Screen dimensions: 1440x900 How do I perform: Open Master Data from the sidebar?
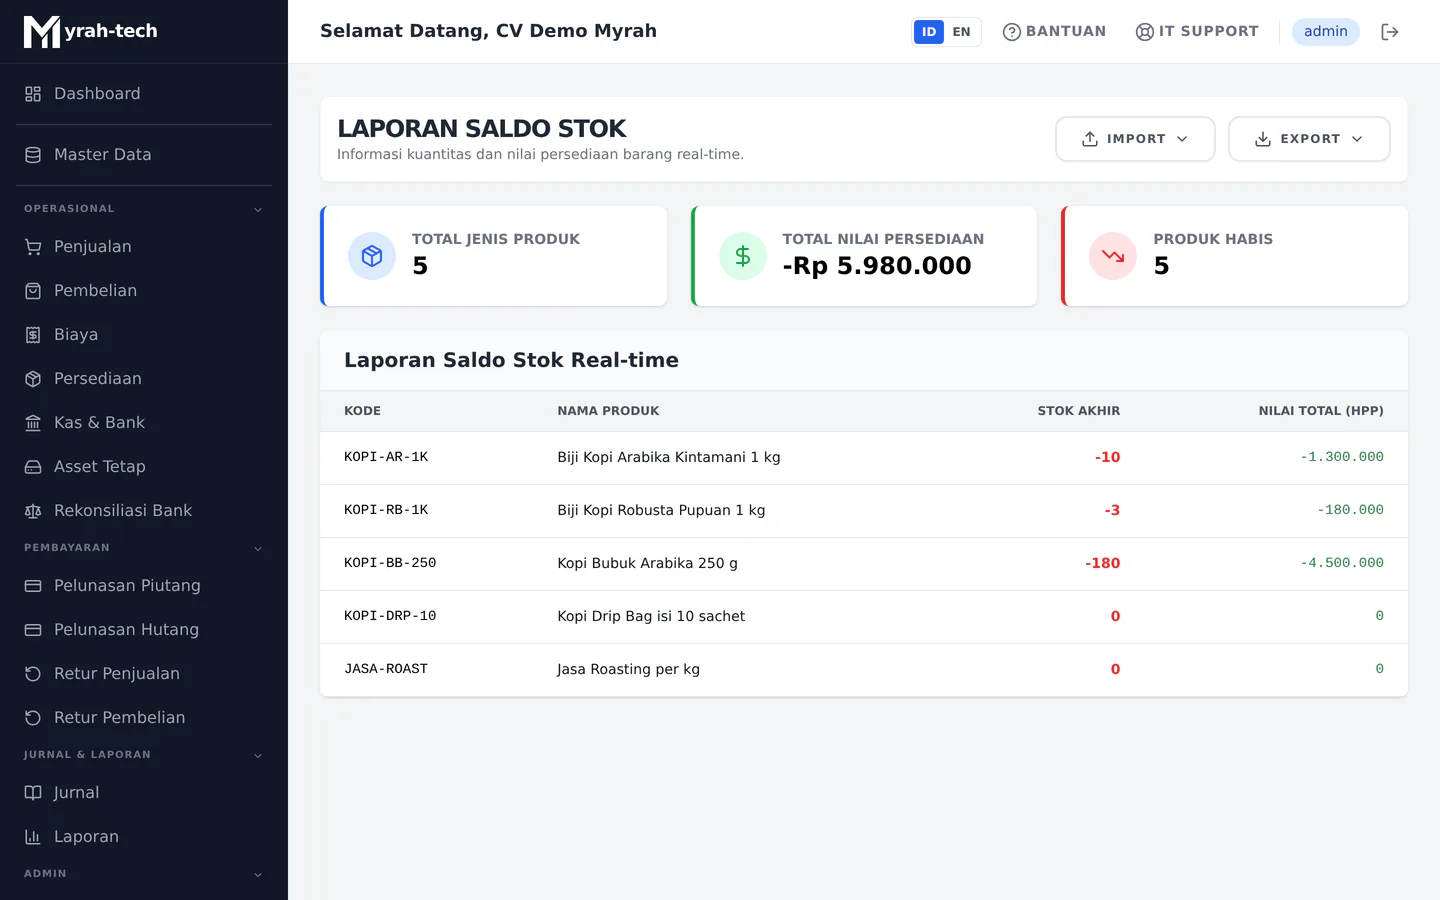(144, 155)
